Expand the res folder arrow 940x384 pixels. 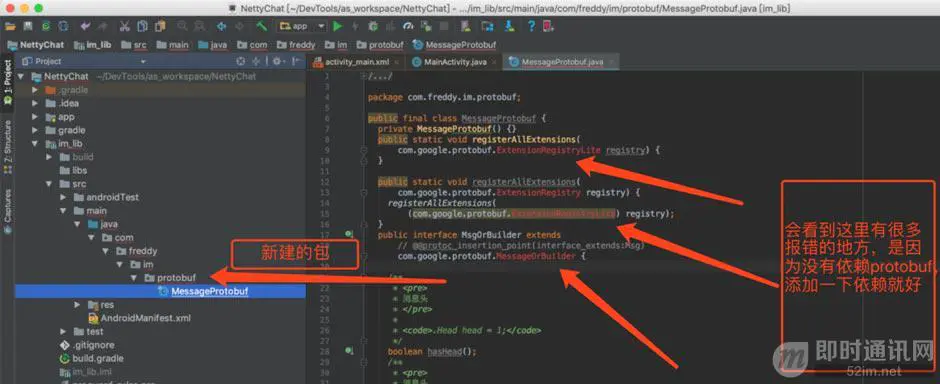pos(77,305)
